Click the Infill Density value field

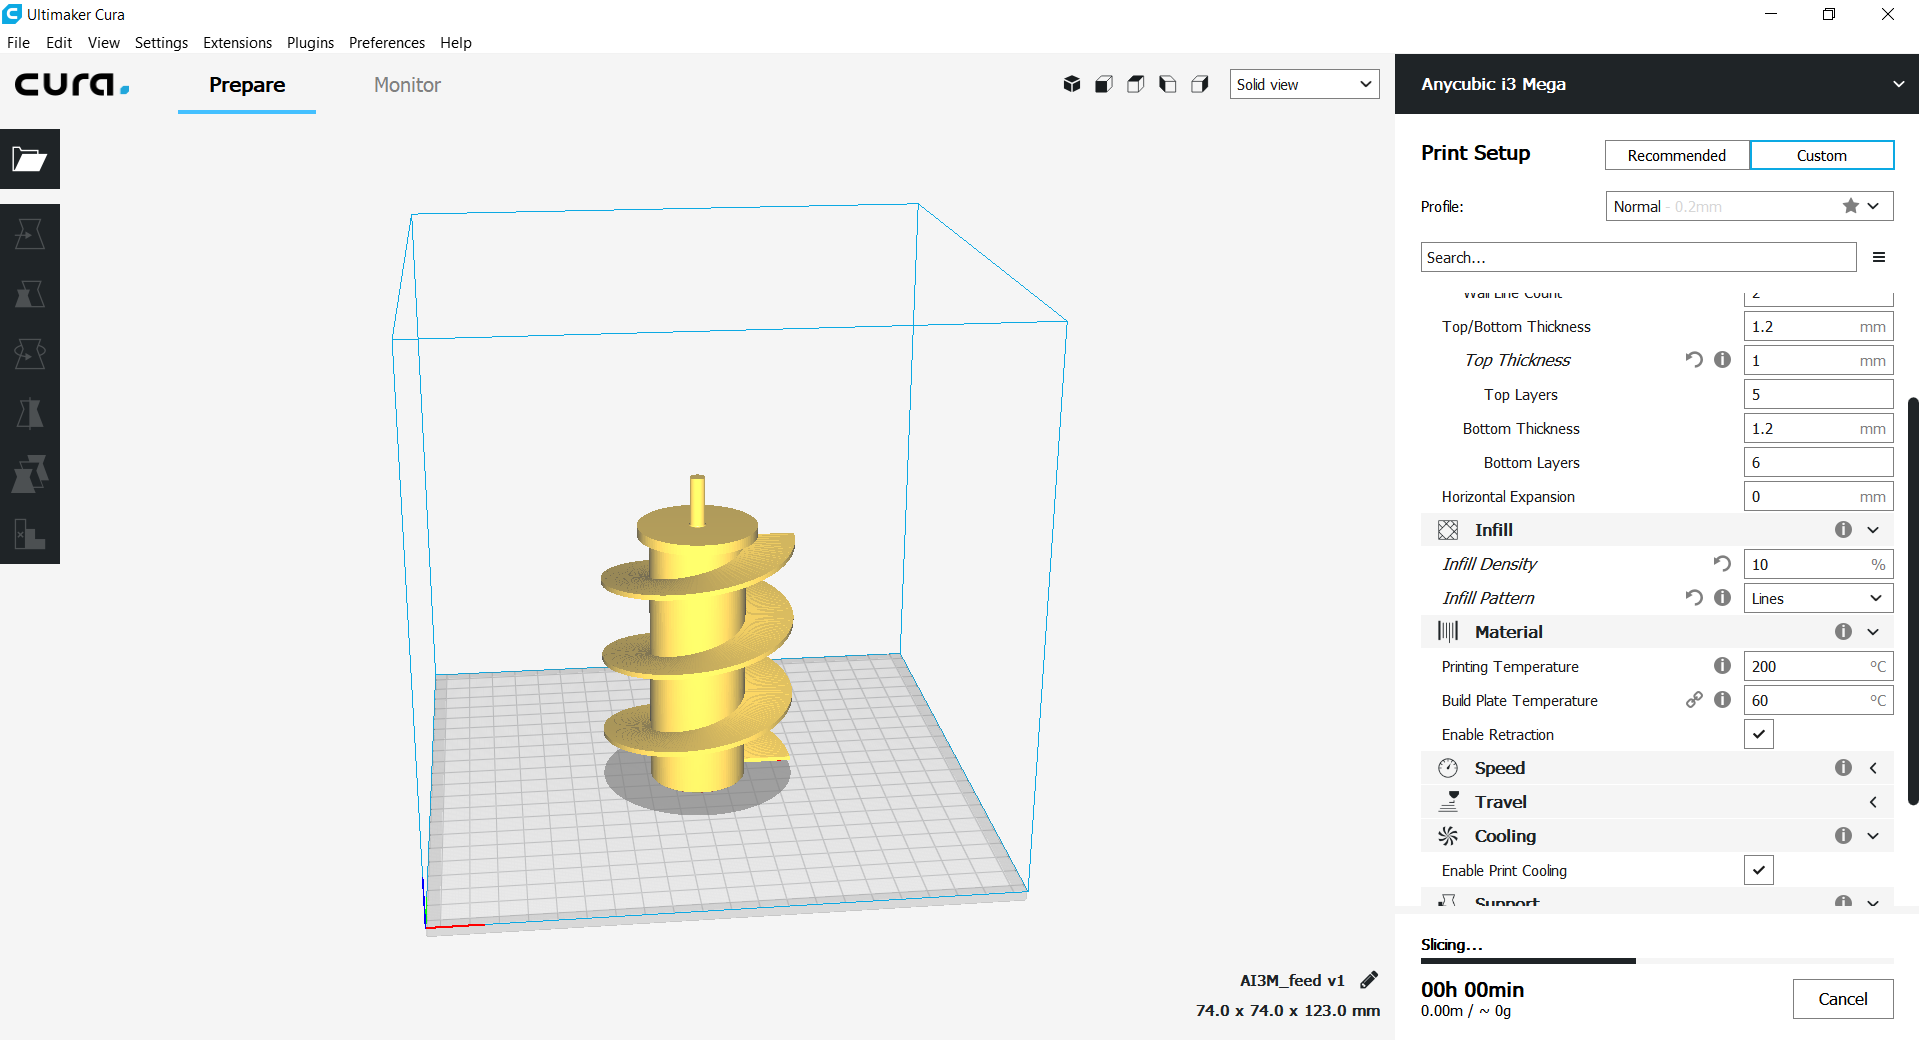[1818, 564]
